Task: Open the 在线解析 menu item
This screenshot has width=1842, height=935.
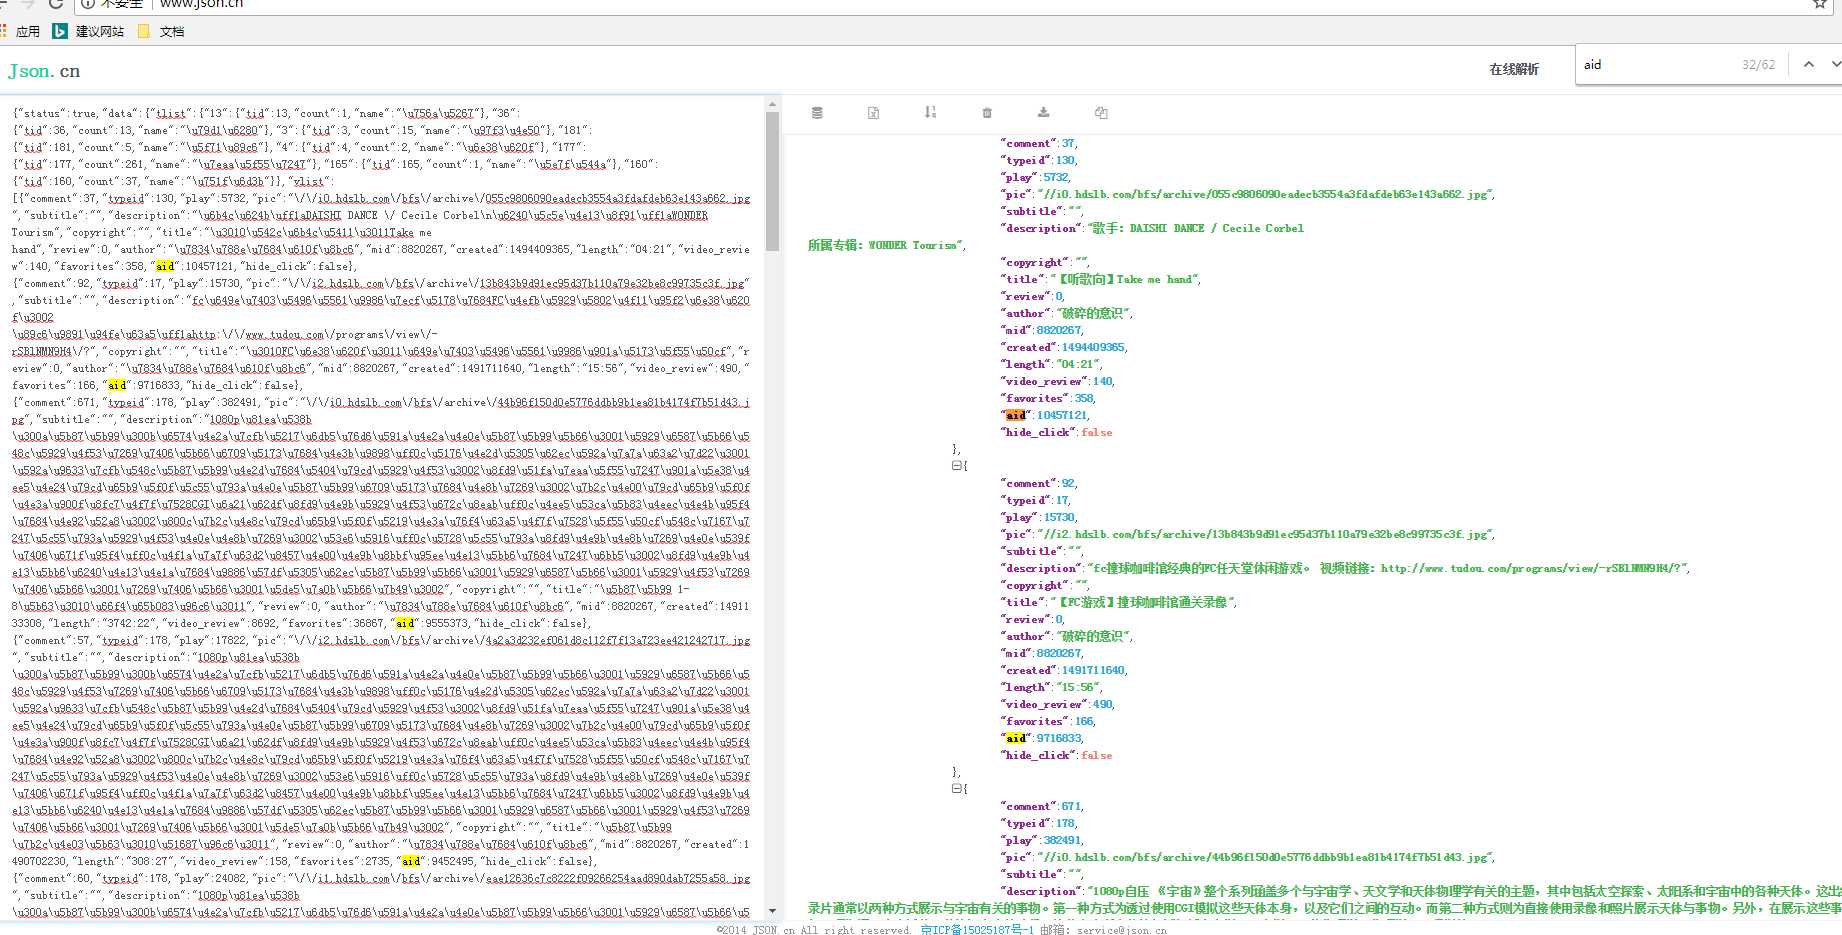Action: tap(1514, 69)
